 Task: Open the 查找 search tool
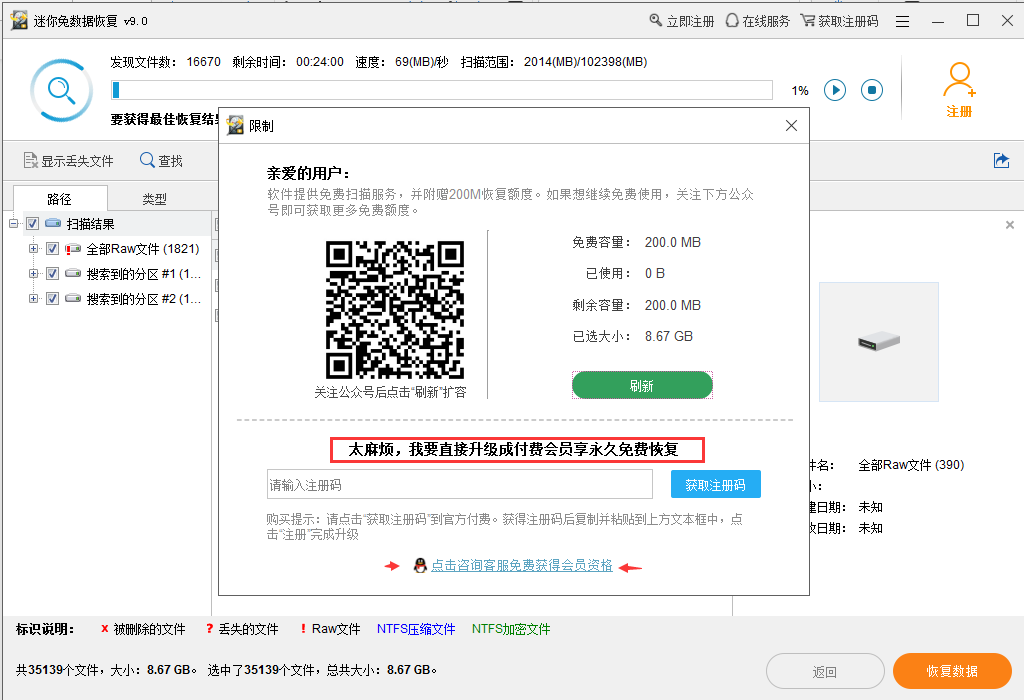pyautogui.click(x=161, y=161)
